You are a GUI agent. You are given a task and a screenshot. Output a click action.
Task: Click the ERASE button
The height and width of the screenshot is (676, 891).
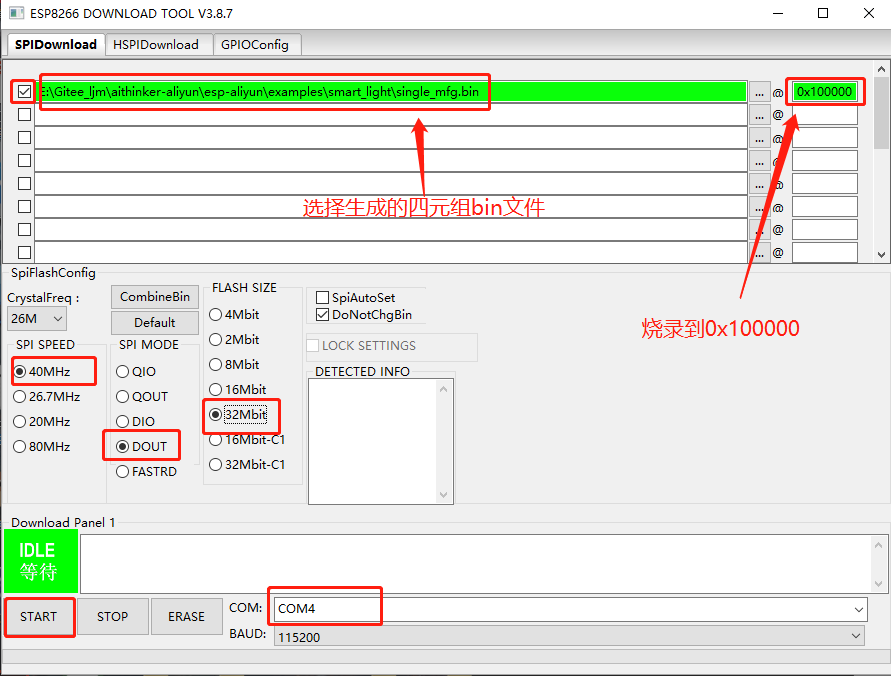(186, 616)
